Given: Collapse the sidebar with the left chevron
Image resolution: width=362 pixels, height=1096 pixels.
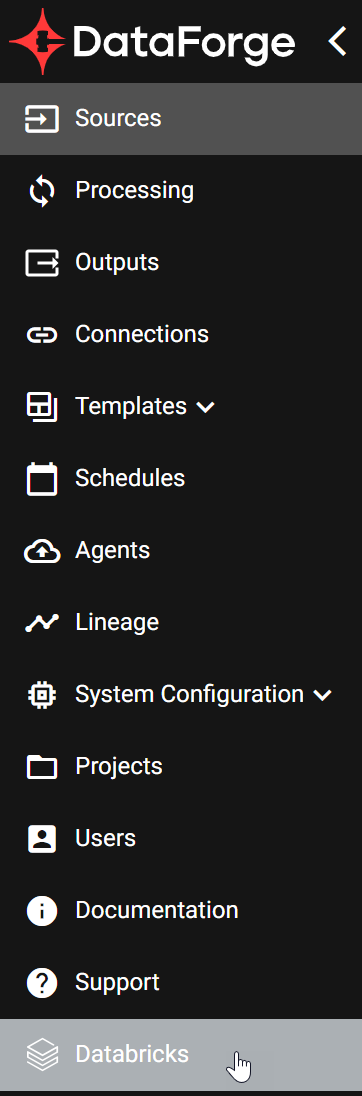Looking at the screenshot, I should coord(338,41).
